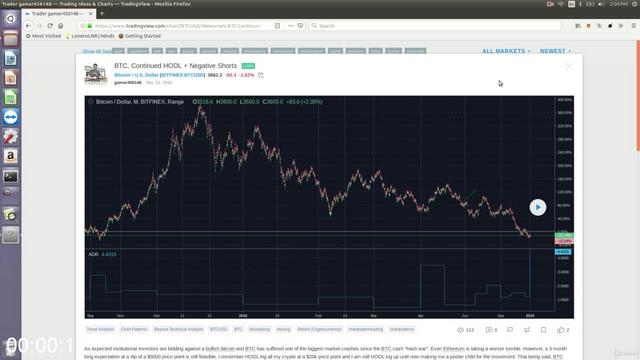This screenshot has width=640, height=360.
Task: Open the ALL MARKETS dropdown
Action: tap(506, 51)
